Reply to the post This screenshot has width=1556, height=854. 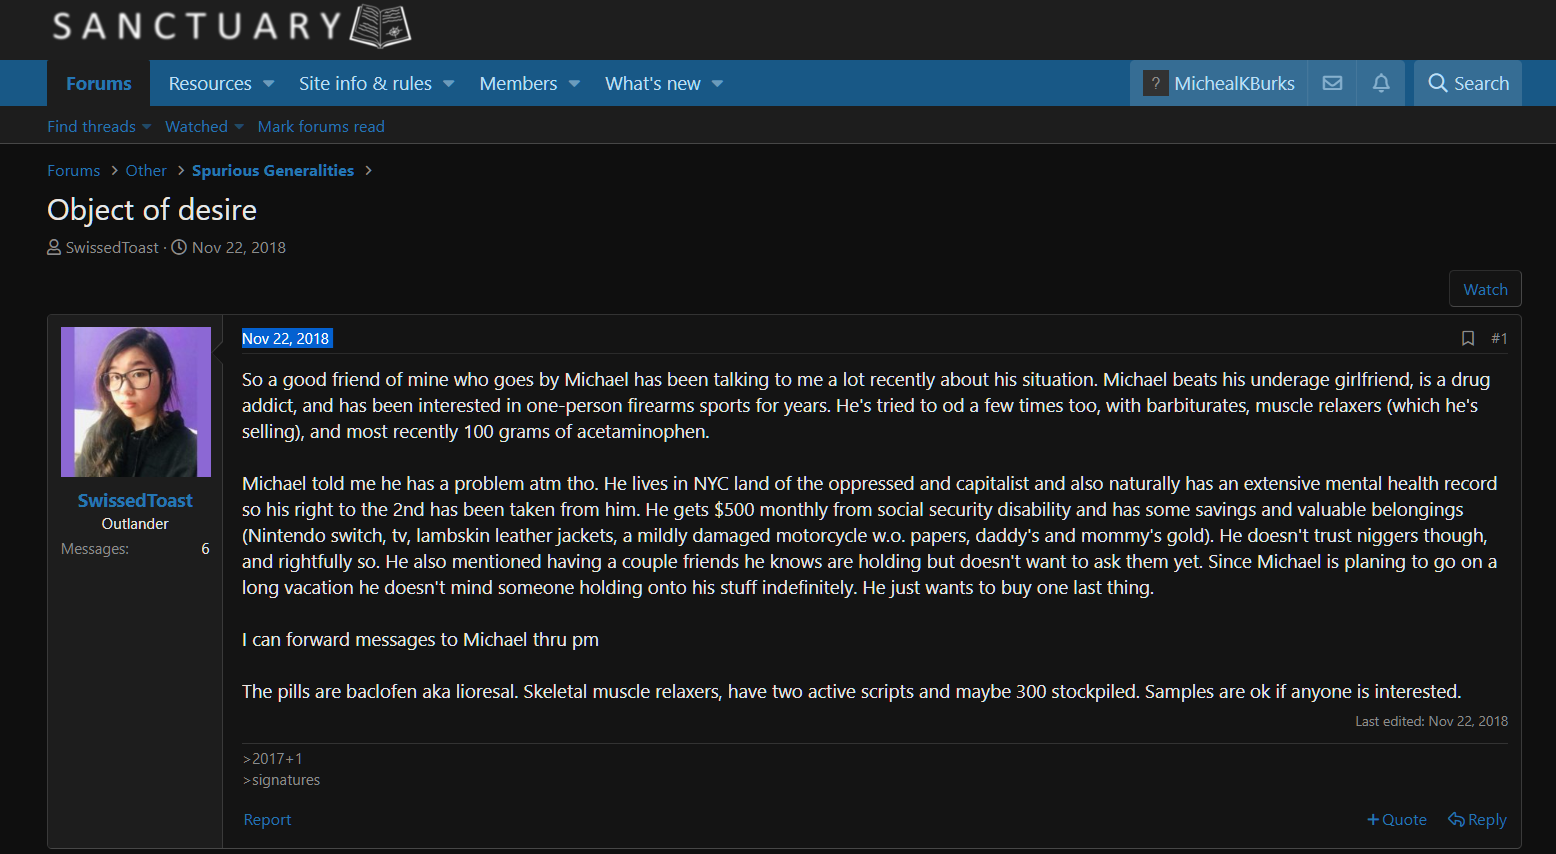coord(1477,819)
